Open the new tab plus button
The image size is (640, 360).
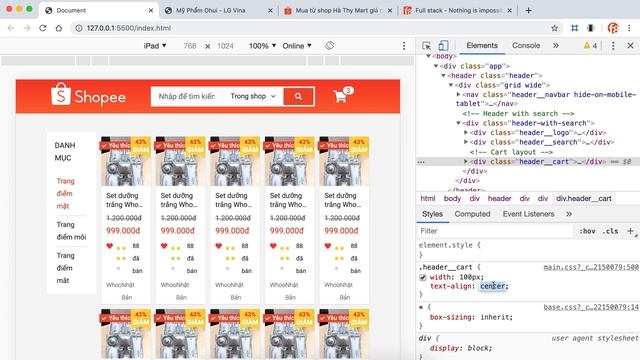pos(529,11)
